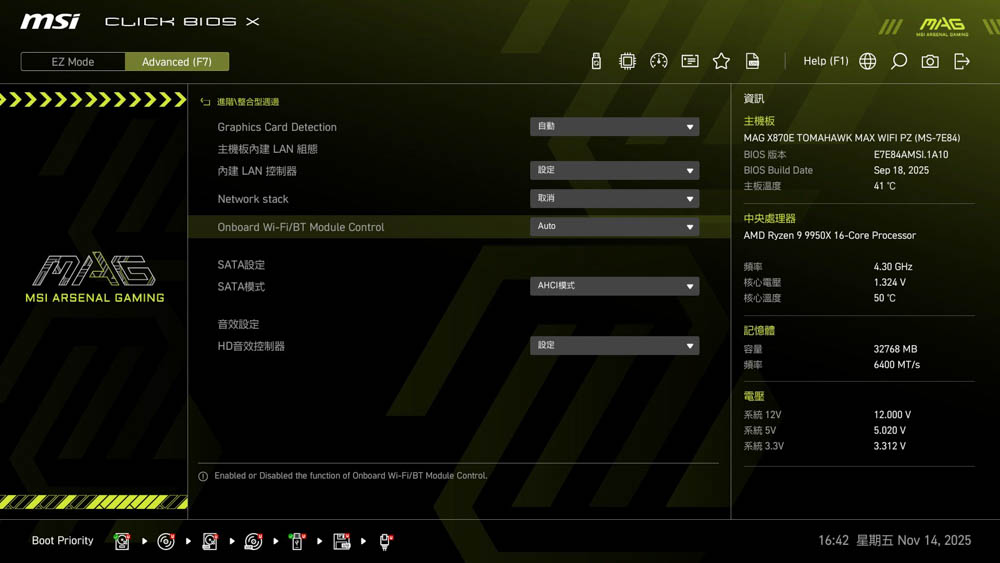1000x563 pixels.
Task: Click Help (F1) button
Action: (x=825, y=62)
